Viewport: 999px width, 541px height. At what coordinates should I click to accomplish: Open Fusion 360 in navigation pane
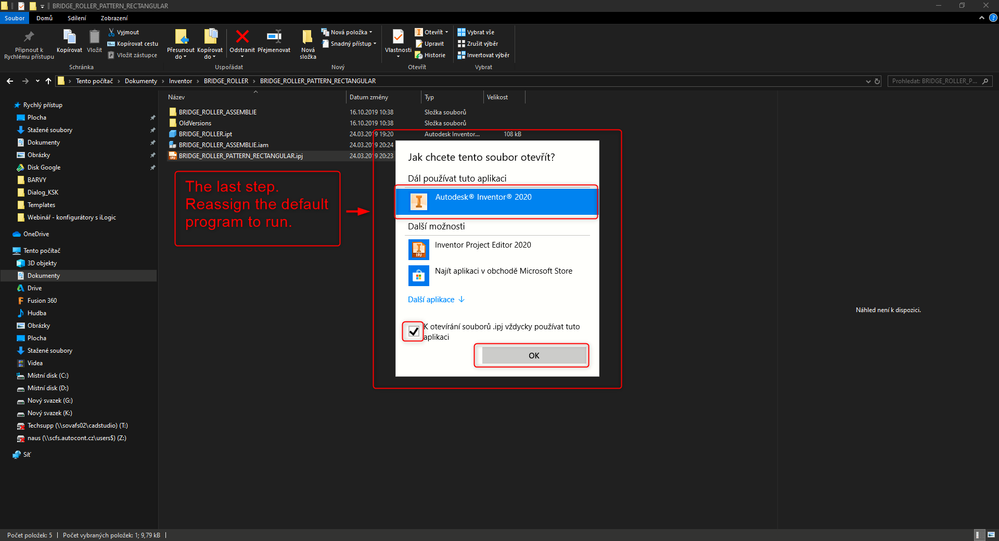(41, 300)
